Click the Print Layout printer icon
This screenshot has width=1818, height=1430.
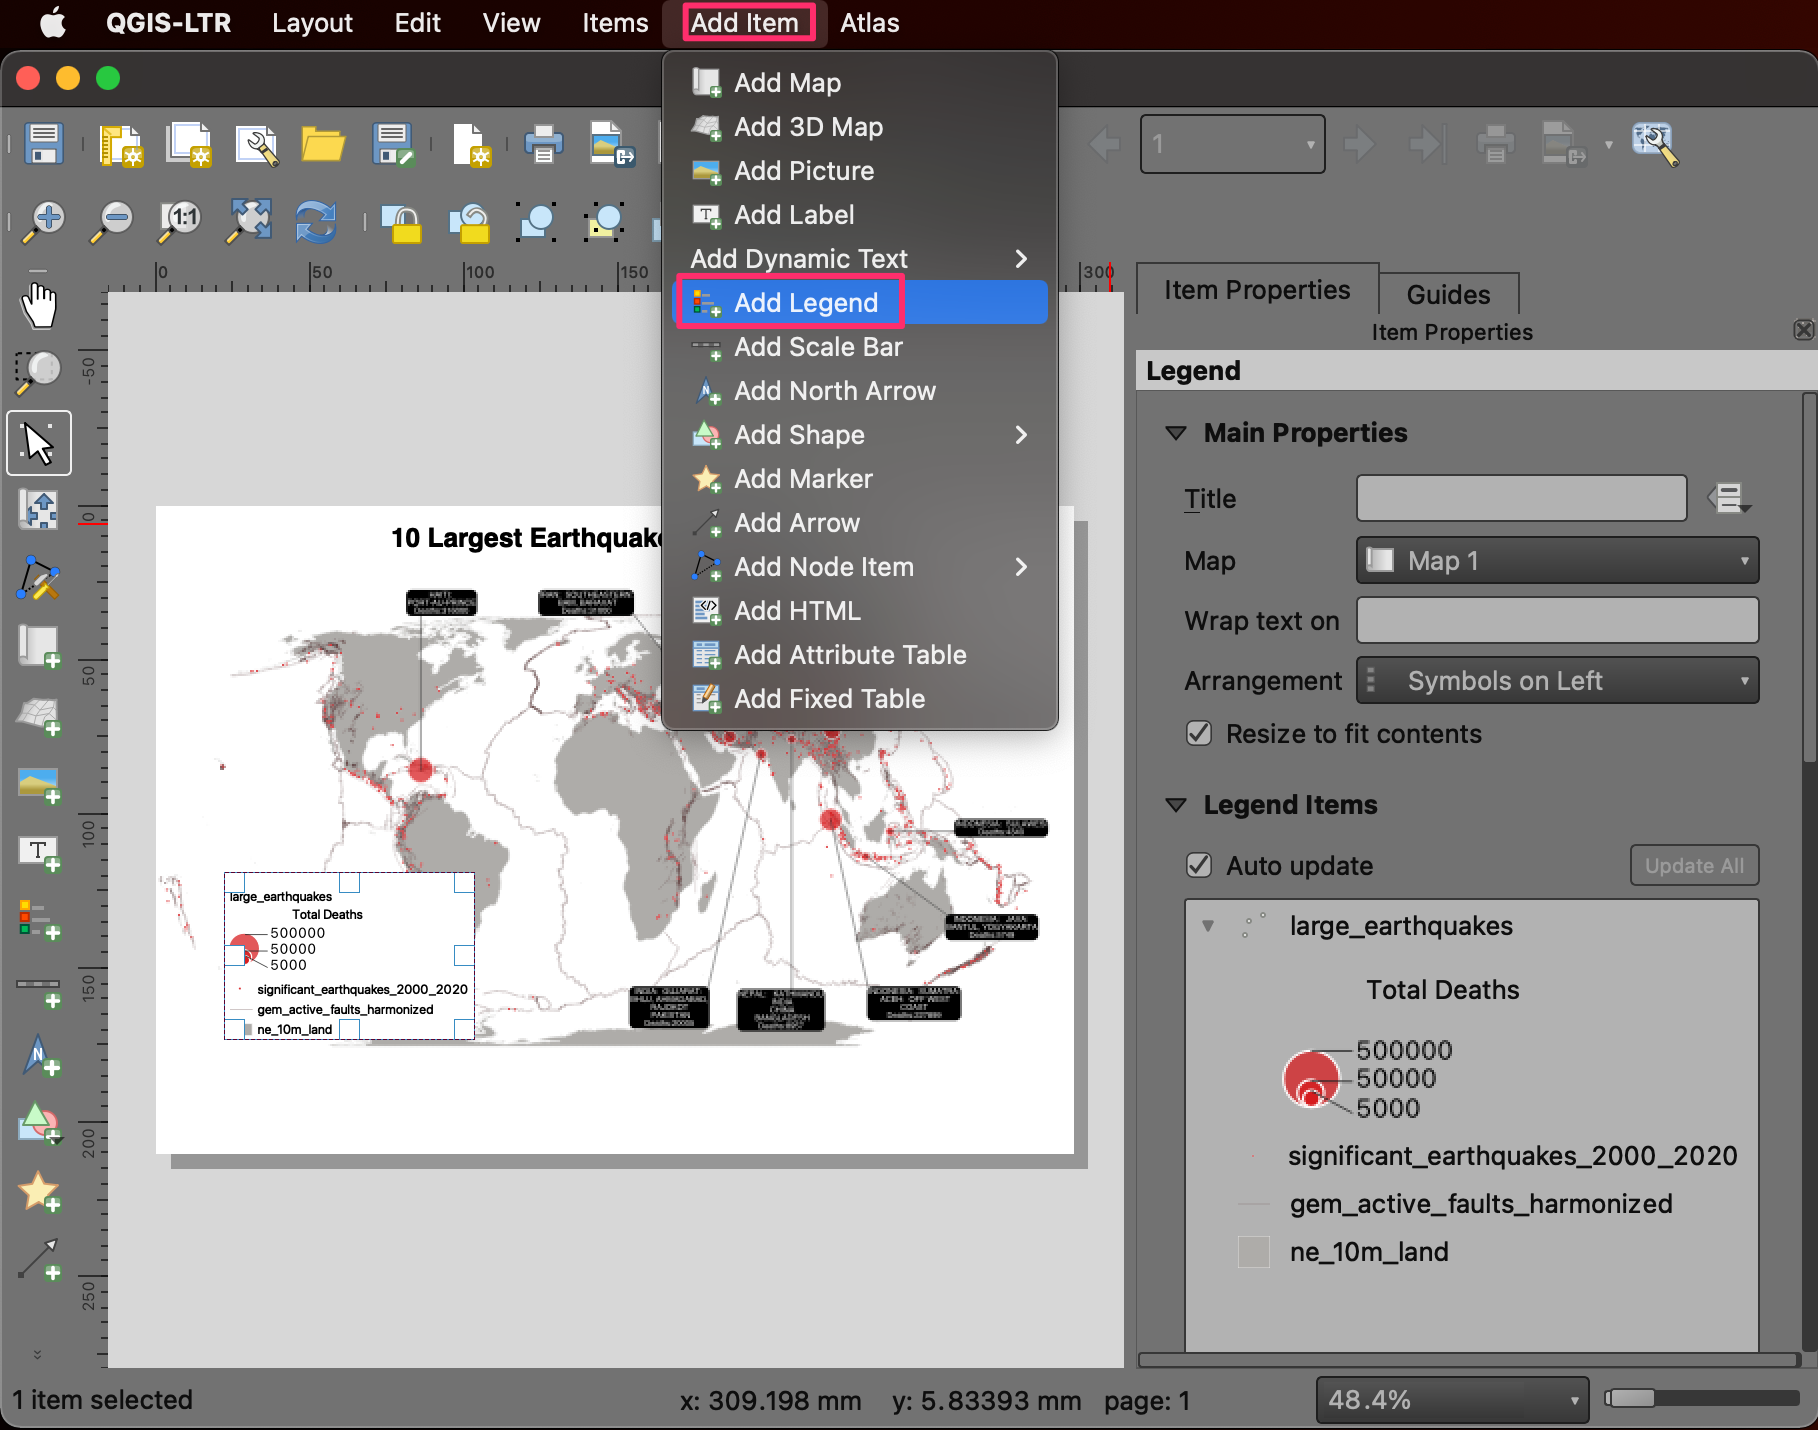(x=543, y=144)
